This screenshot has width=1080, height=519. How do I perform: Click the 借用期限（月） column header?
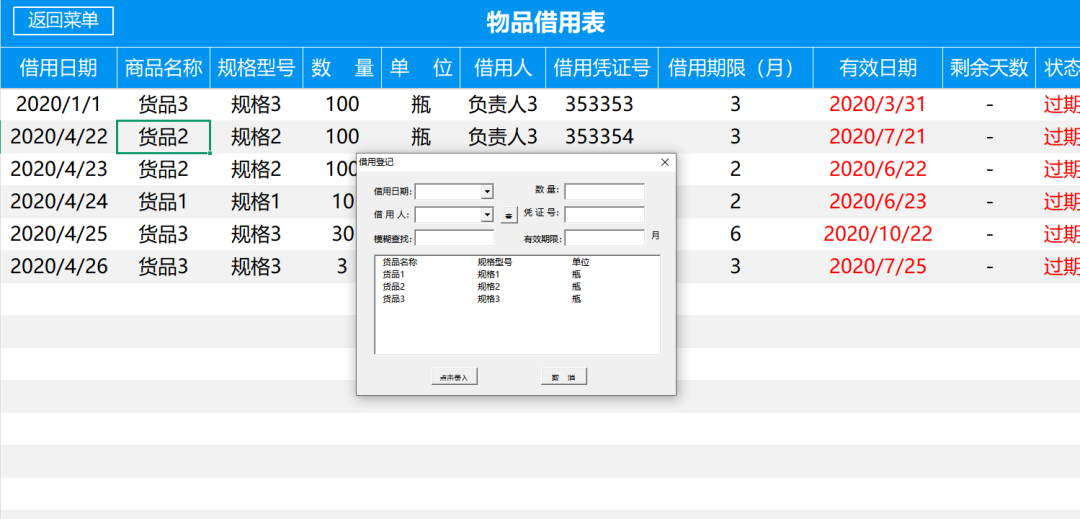736,68
